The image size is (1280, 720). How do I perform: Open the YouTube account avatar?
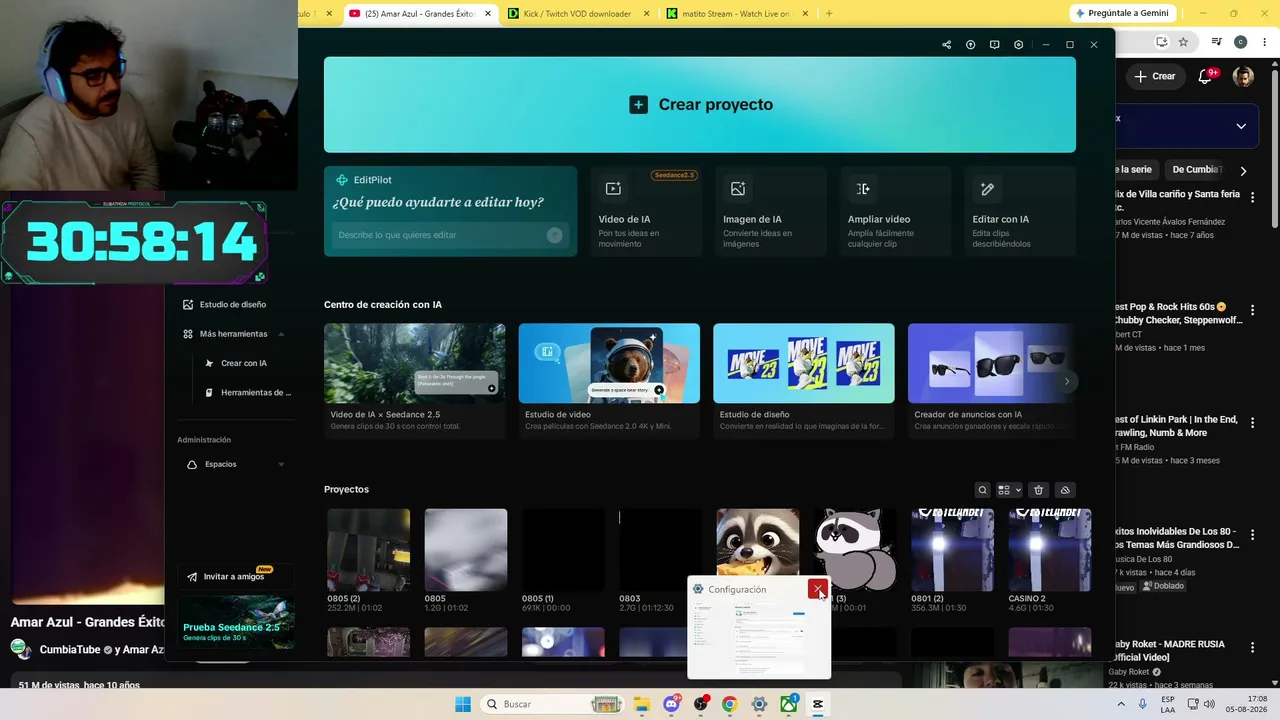(1243, 77)
